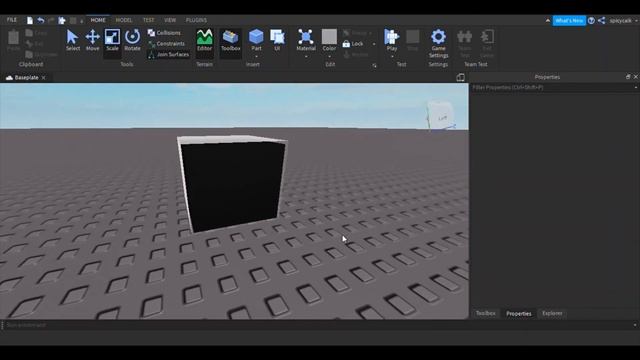
Task: Activate the Move tool
Action: click(x=93, y=40)
